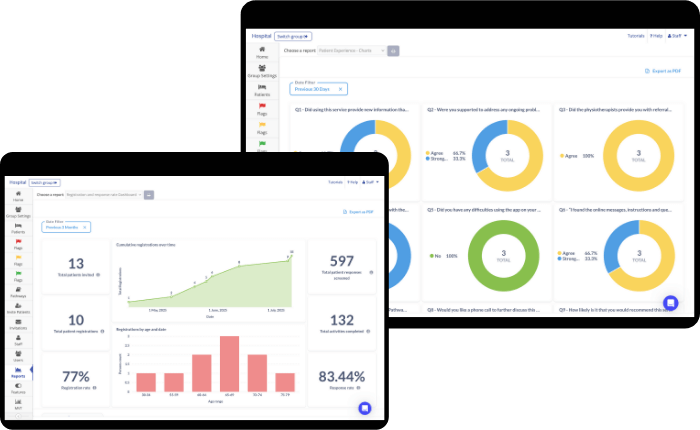Open the 'Patient Experience - Charts' report dropdown

(352, 50)
